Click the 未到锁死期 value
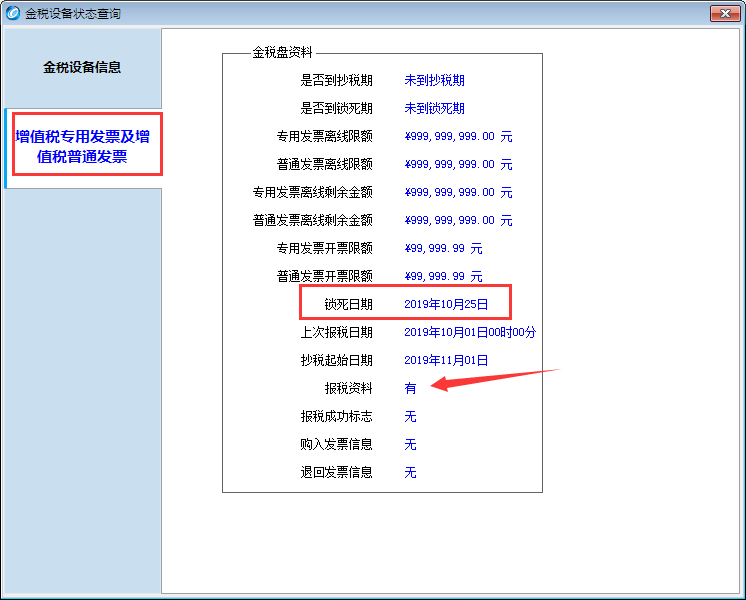This screenshot has height=600, width=746. tap(434, 108)
